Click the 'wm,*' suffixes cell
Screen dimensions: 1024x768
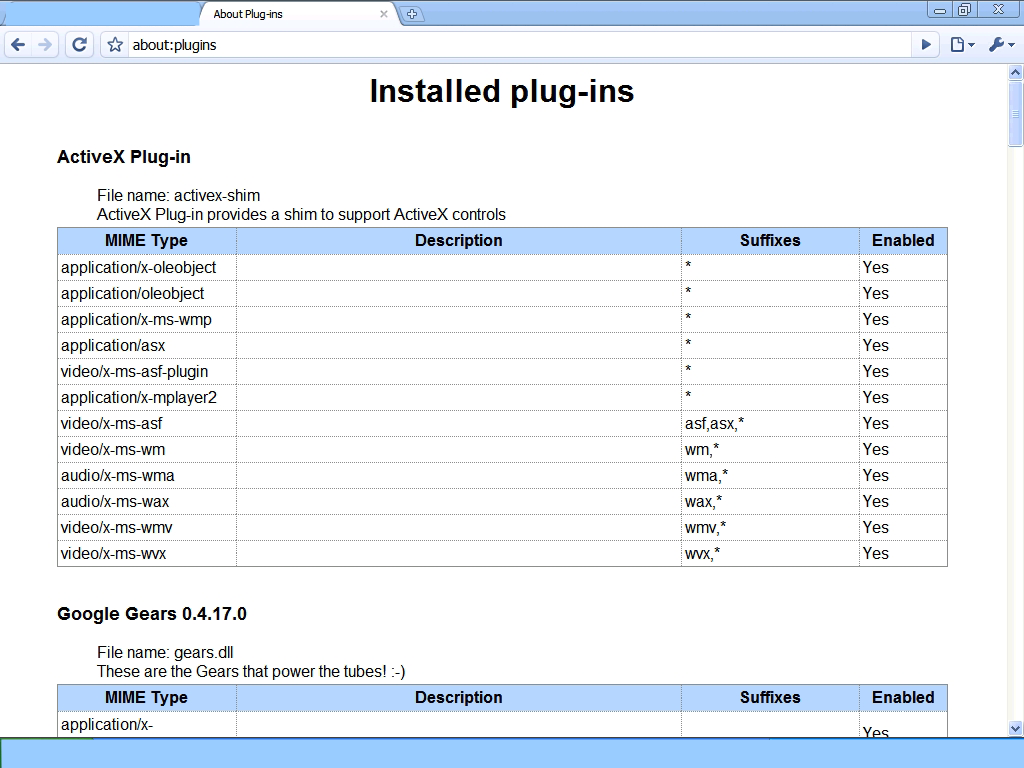tap(770, 450)
